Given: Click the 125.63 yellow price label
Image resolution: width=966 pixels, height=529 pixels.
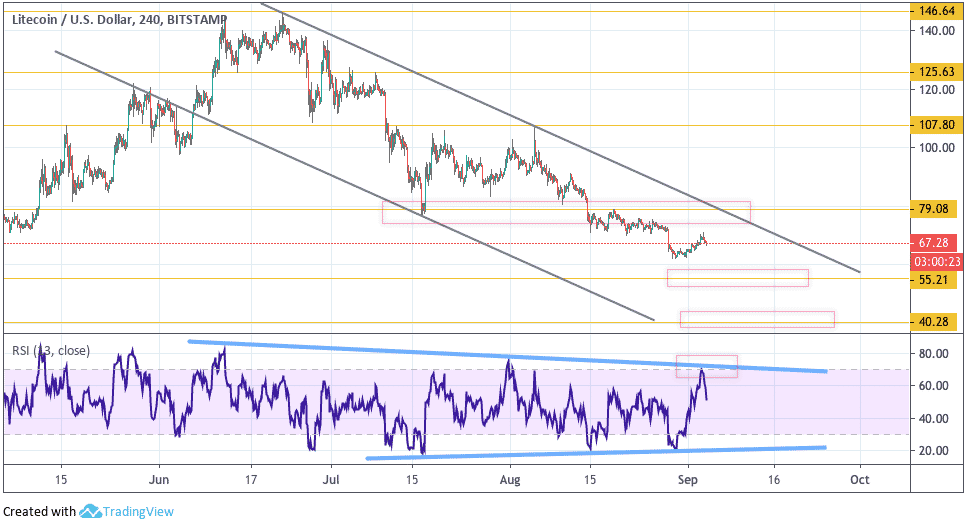Looking at the screenshot, I should tap(933, 72).
